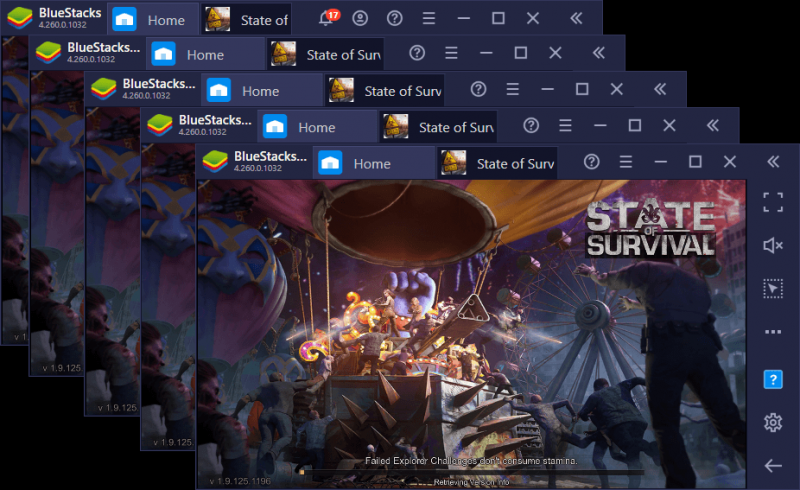The width and height of the screenshot is (800, 490).
Task: Click the 'Retrieving version info' loading text
Action: pos(471,482)
